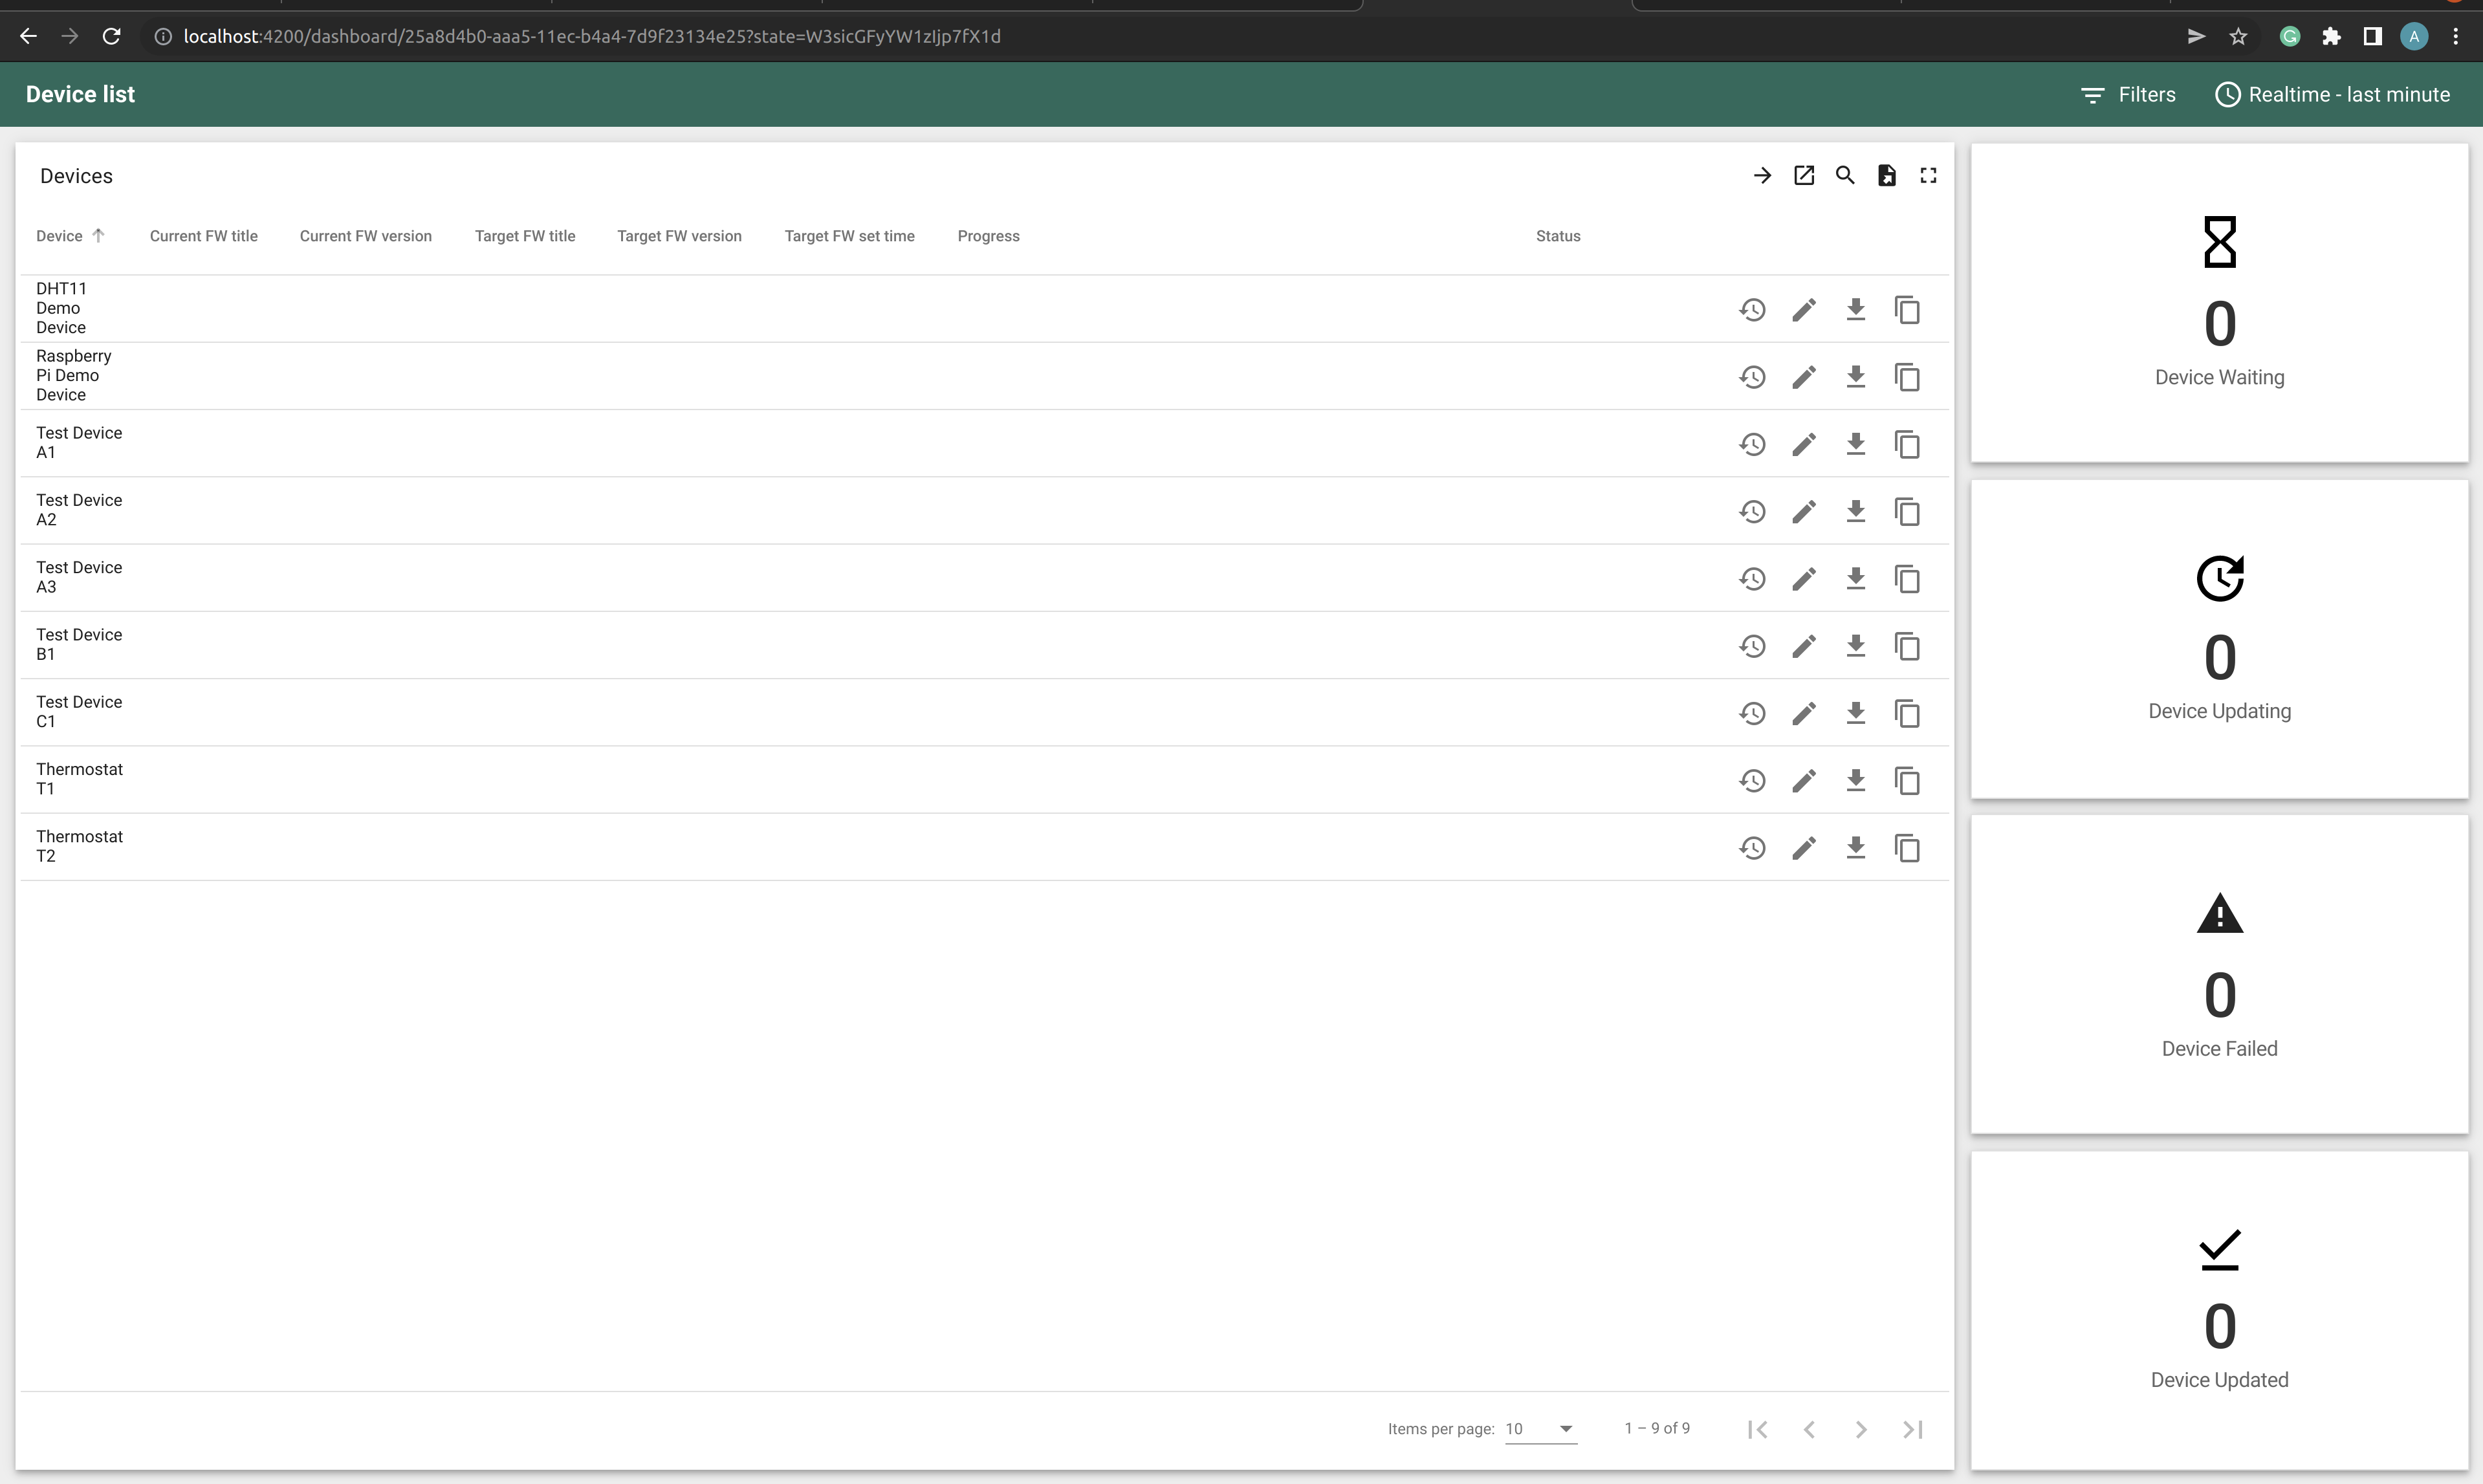Edit firmware of Raspberry Pi Demo Device
The width and height of the screenshot is (2483, 1484).
coord(1804,377)
